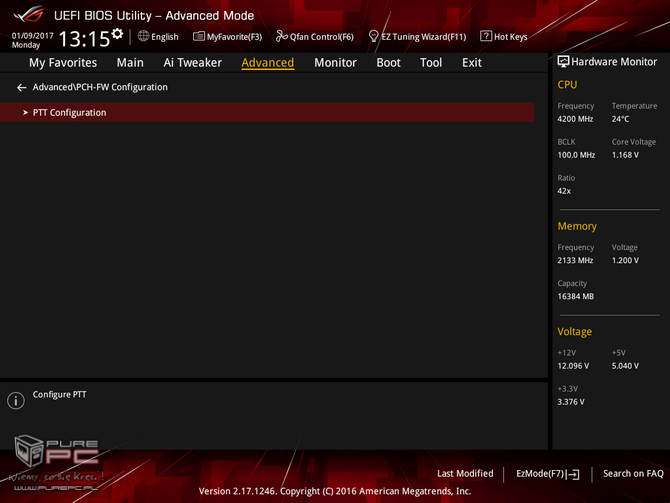Switch to the Monitor tab

click(335, 63)
